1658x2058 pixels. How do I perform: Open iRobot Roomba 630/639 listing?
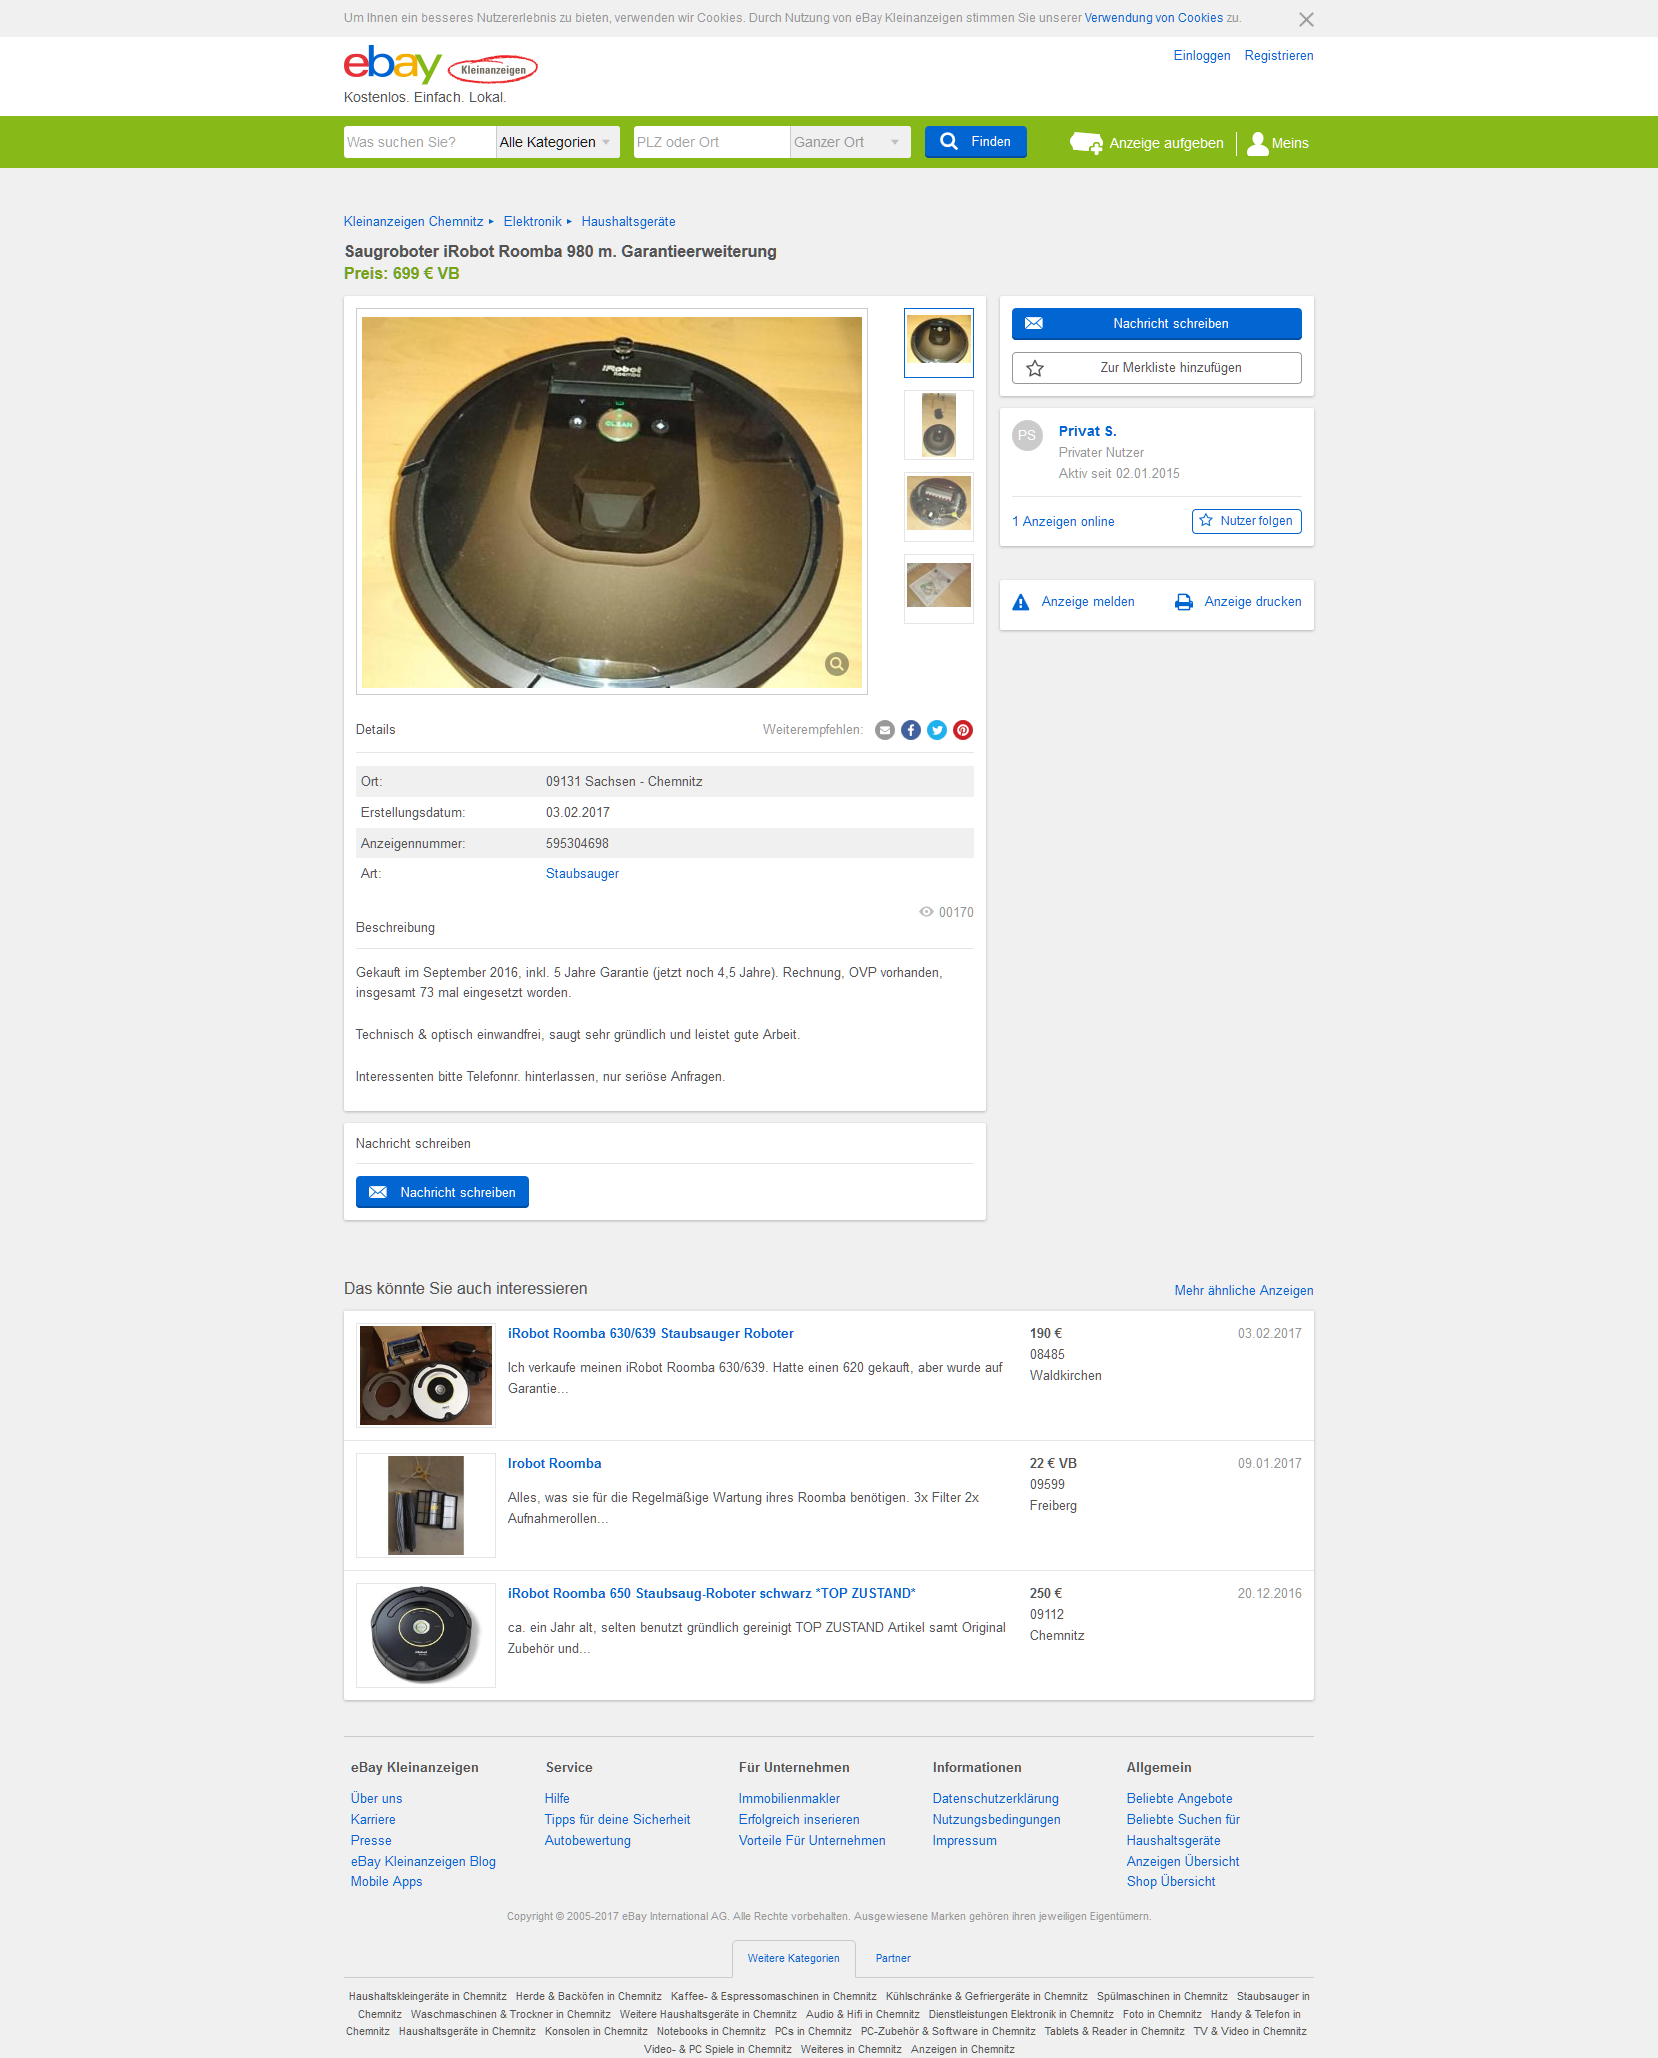(651, 1334)
